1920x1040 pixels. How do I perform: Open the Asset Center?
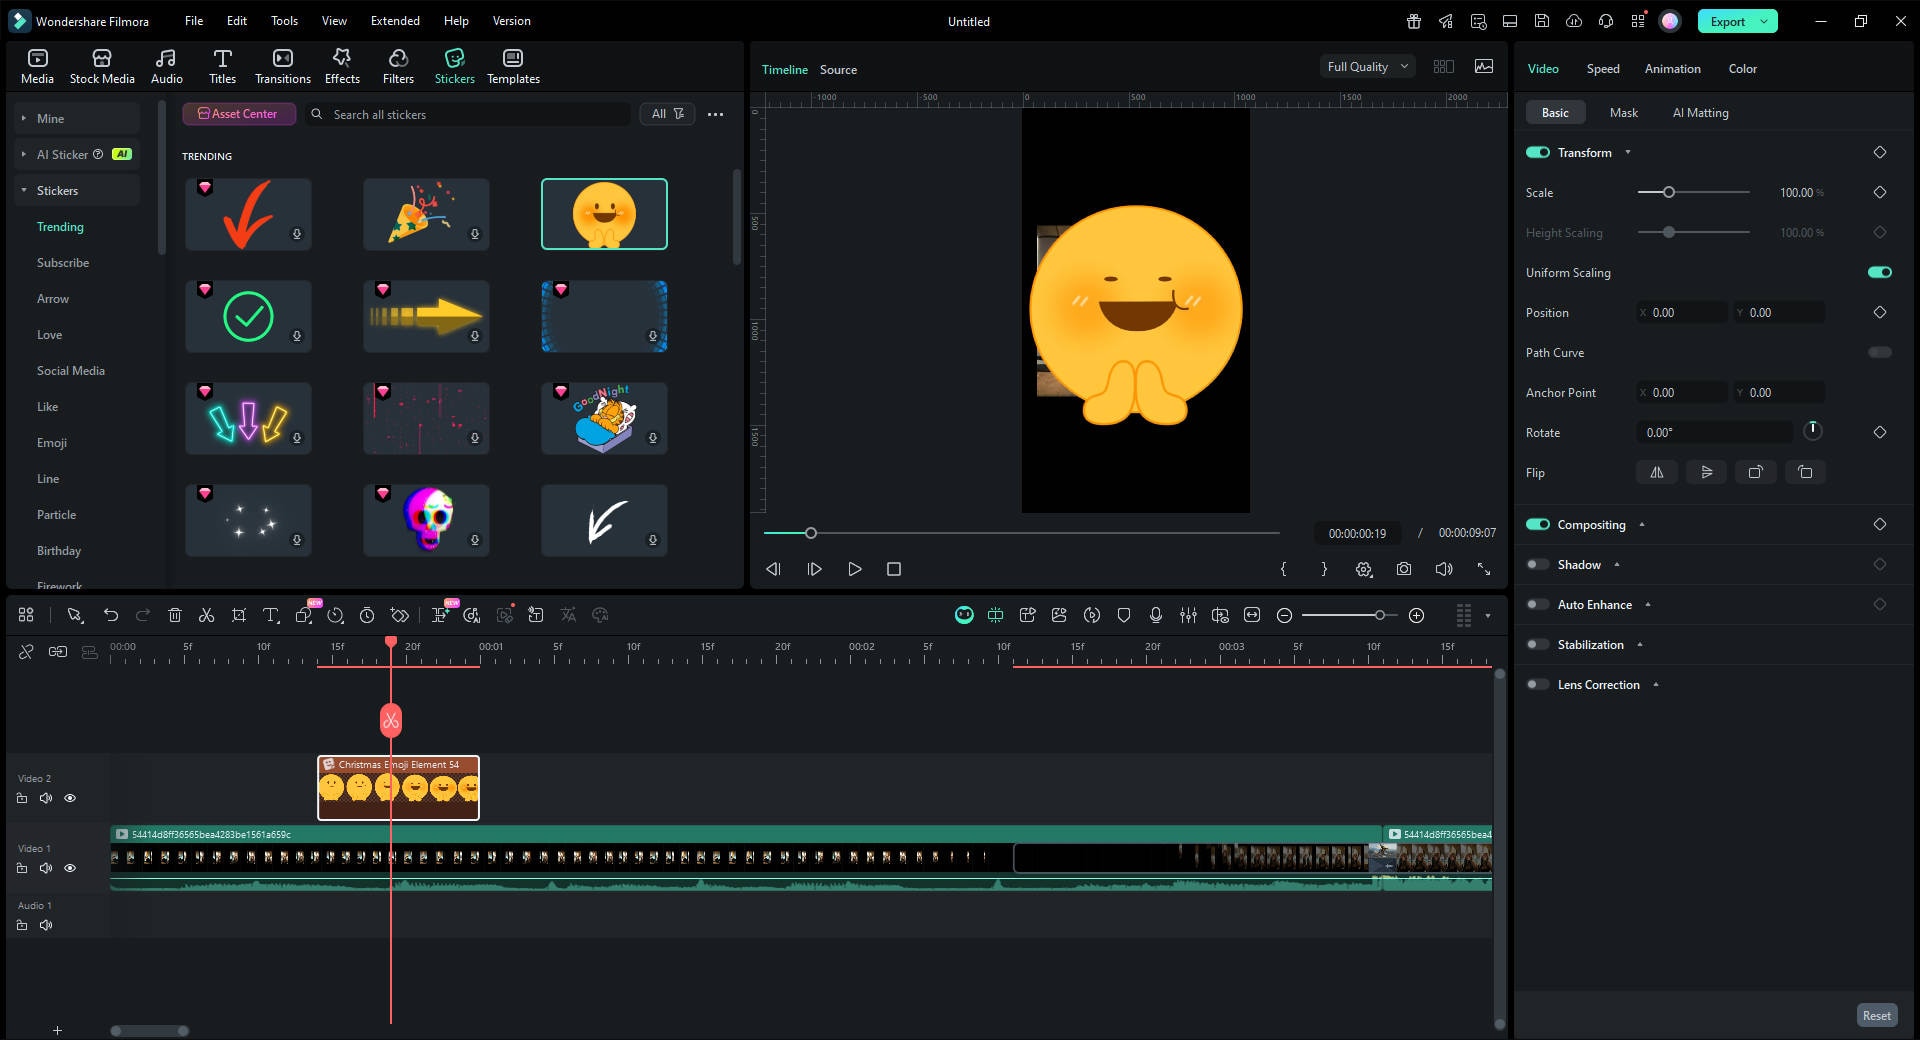[x=239, y=113]
